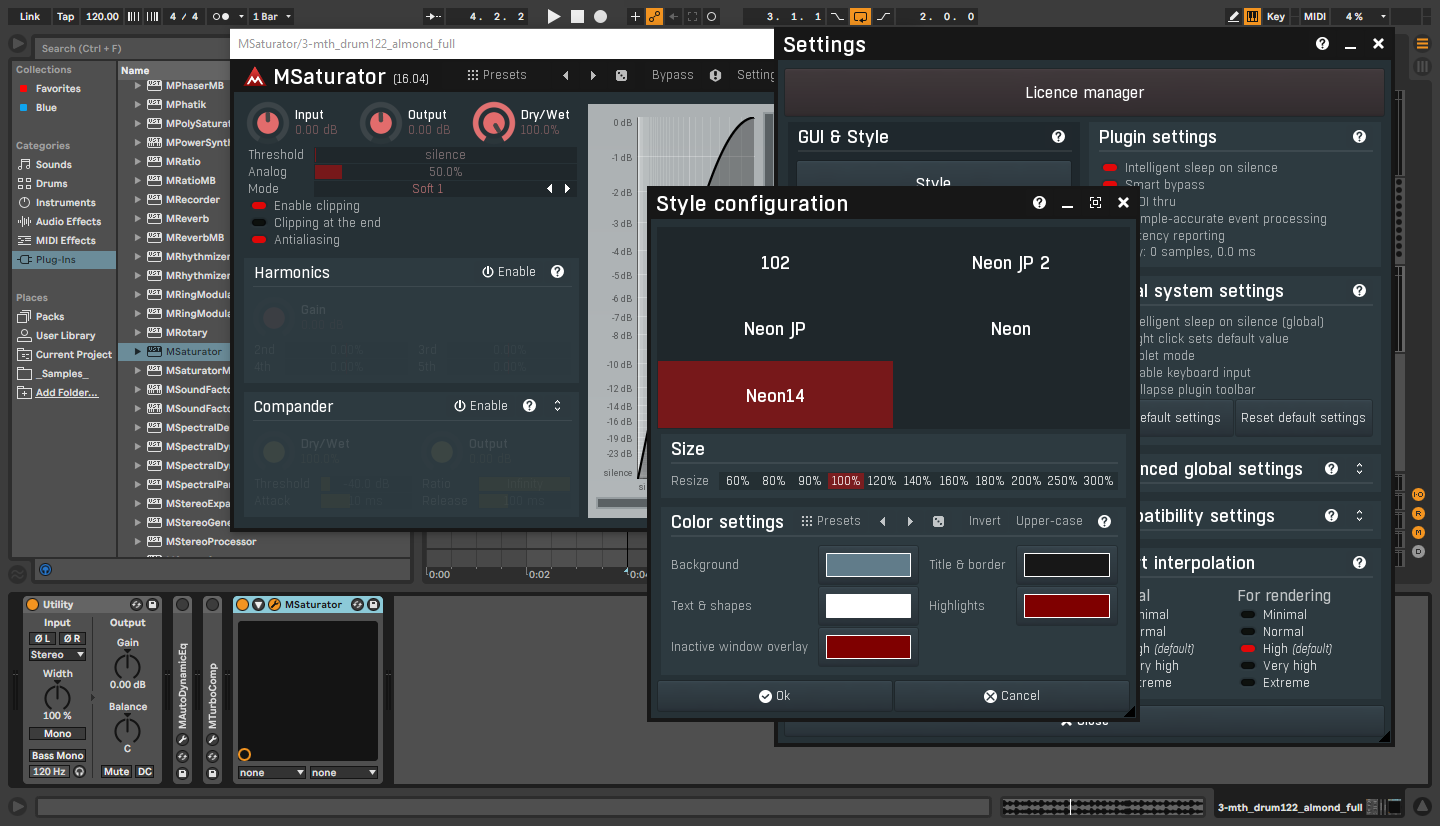The width and height of the screenshot is (1440, 826).
Task: Toggle the arrangement loop switch
Action: click(x=860, y=16)
